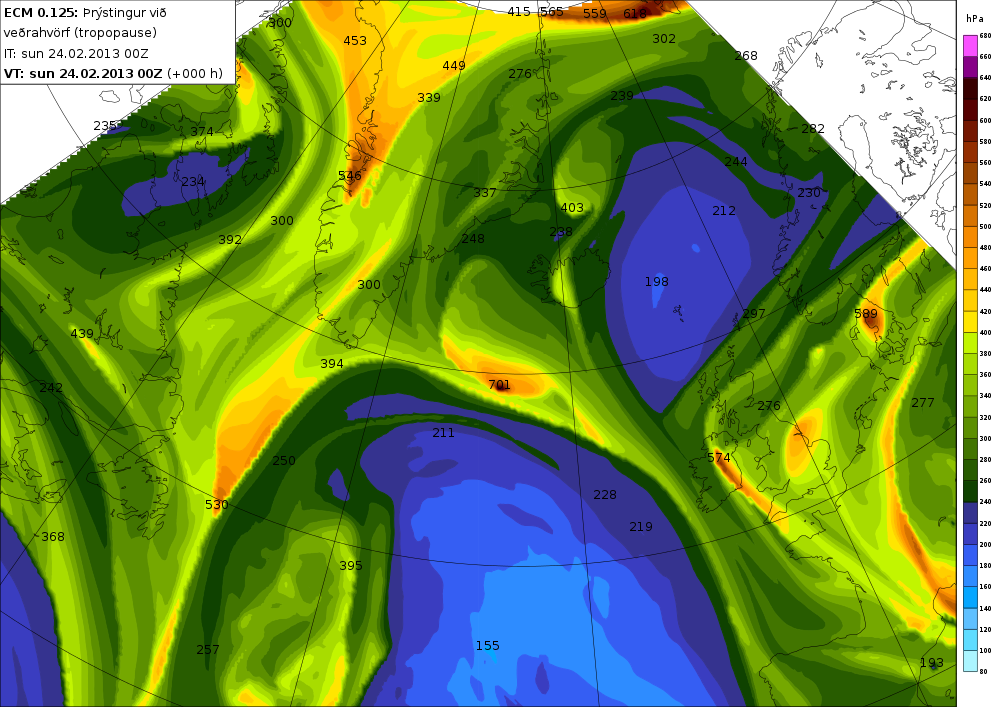Click the 257 value near the bottom

coord(208,650)
